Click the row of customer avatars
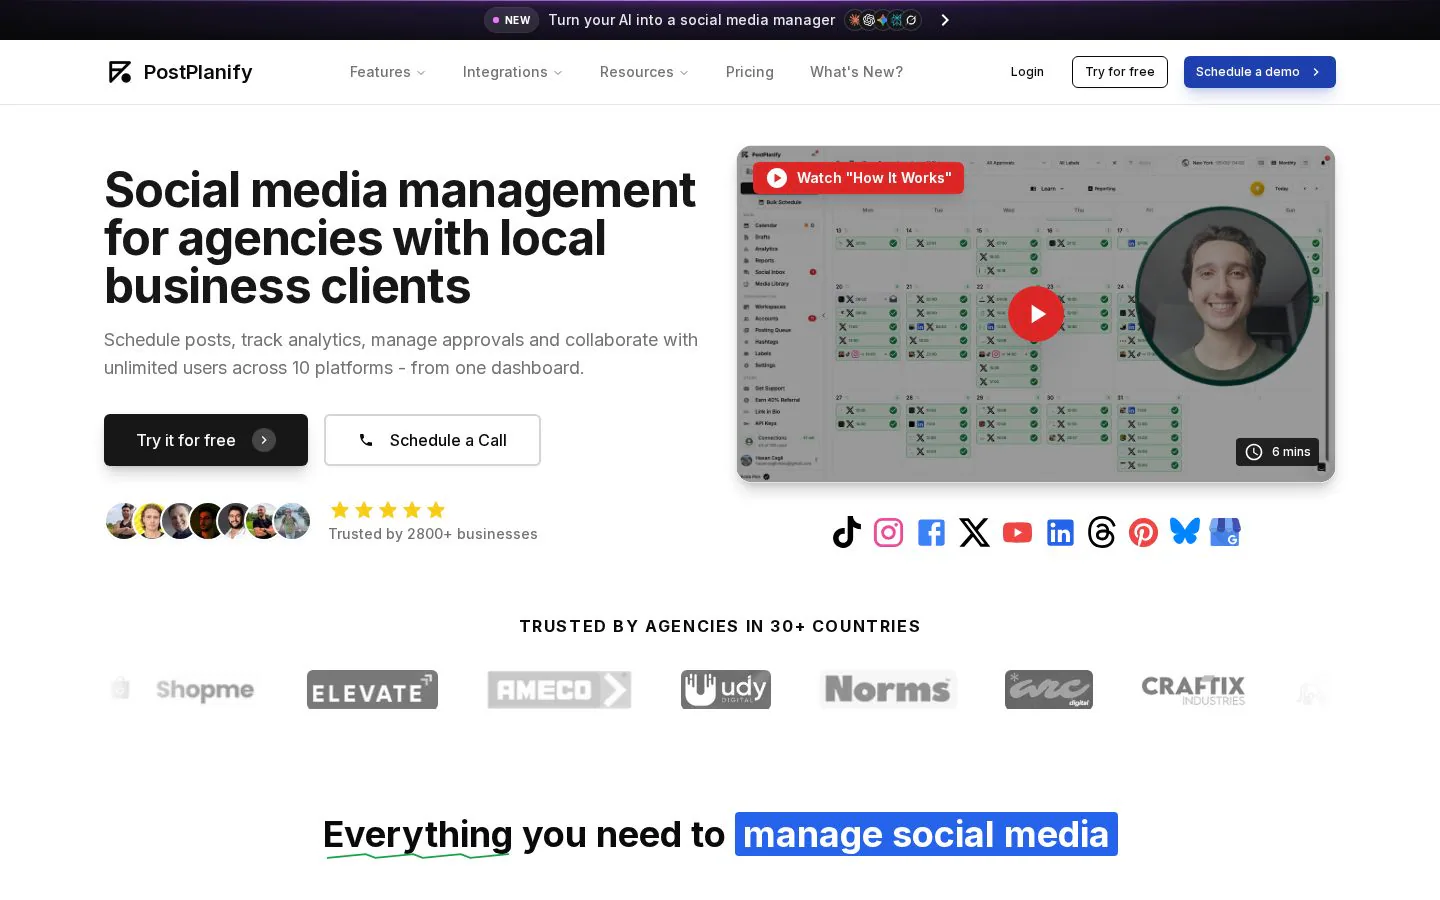The image size is (1440, 900). 208,521
